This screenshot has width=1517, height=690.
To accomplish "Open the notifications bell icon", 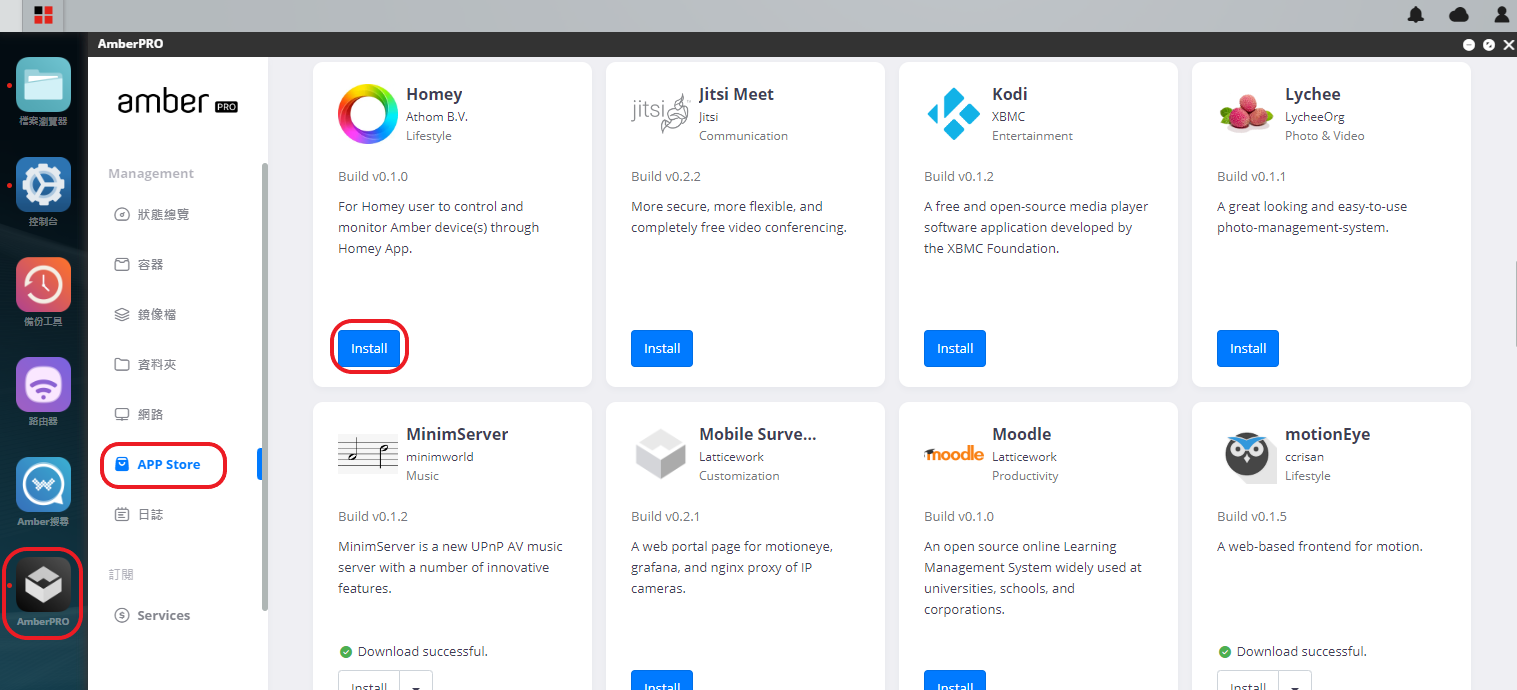I will click(x=1416, y=15).
